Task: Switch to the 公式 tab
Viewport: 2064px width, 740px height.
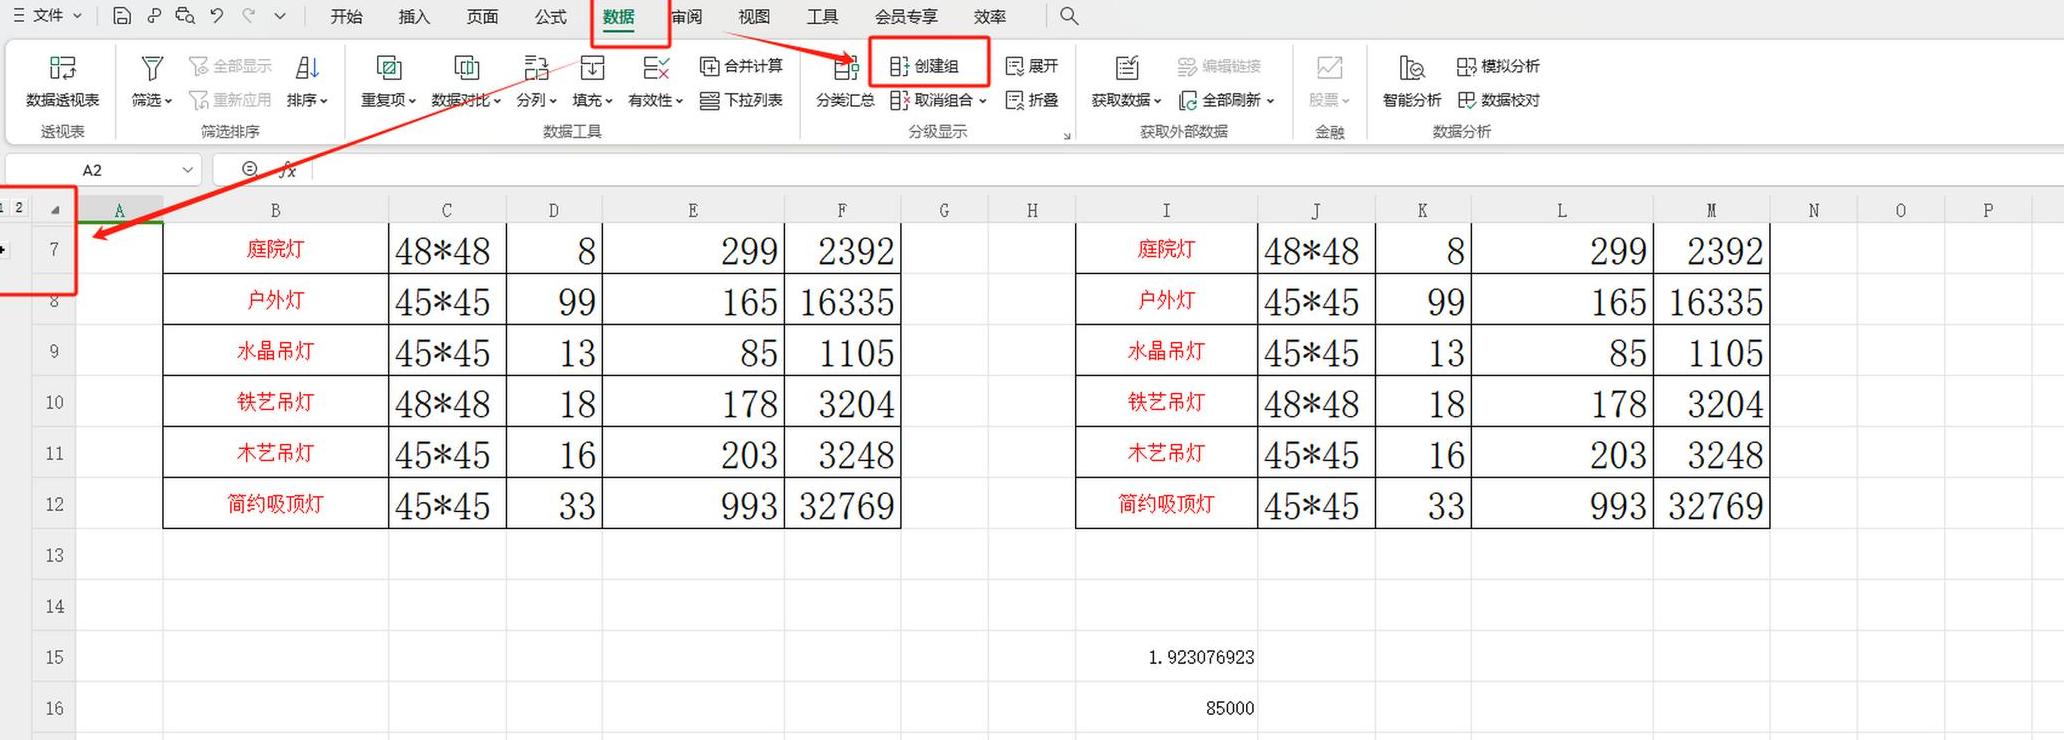Action: click(x=550, y=17)
